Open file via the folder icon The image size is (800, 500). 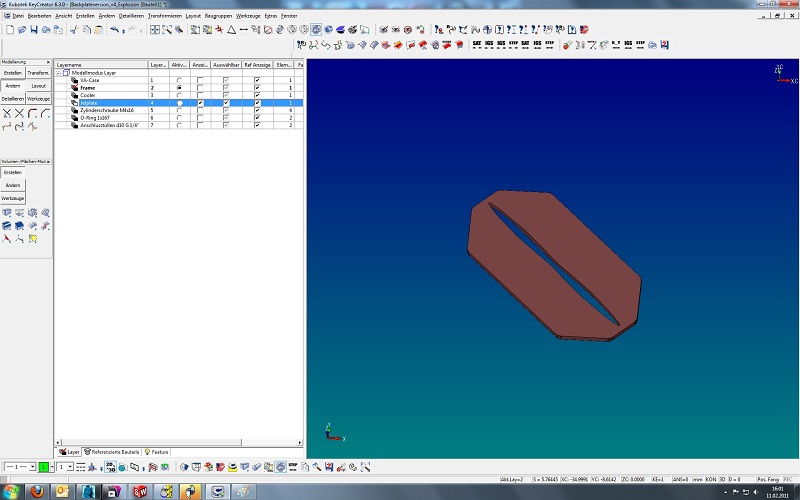point(22,30)
